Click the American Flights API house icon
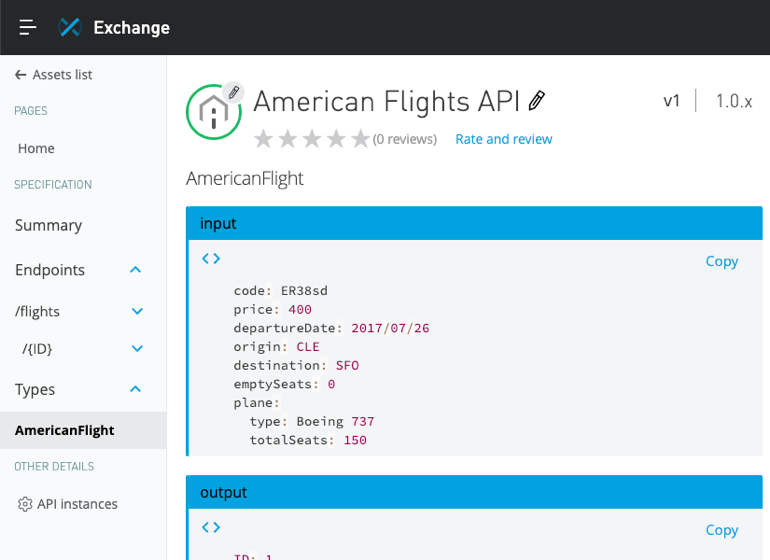 [214, 112]
